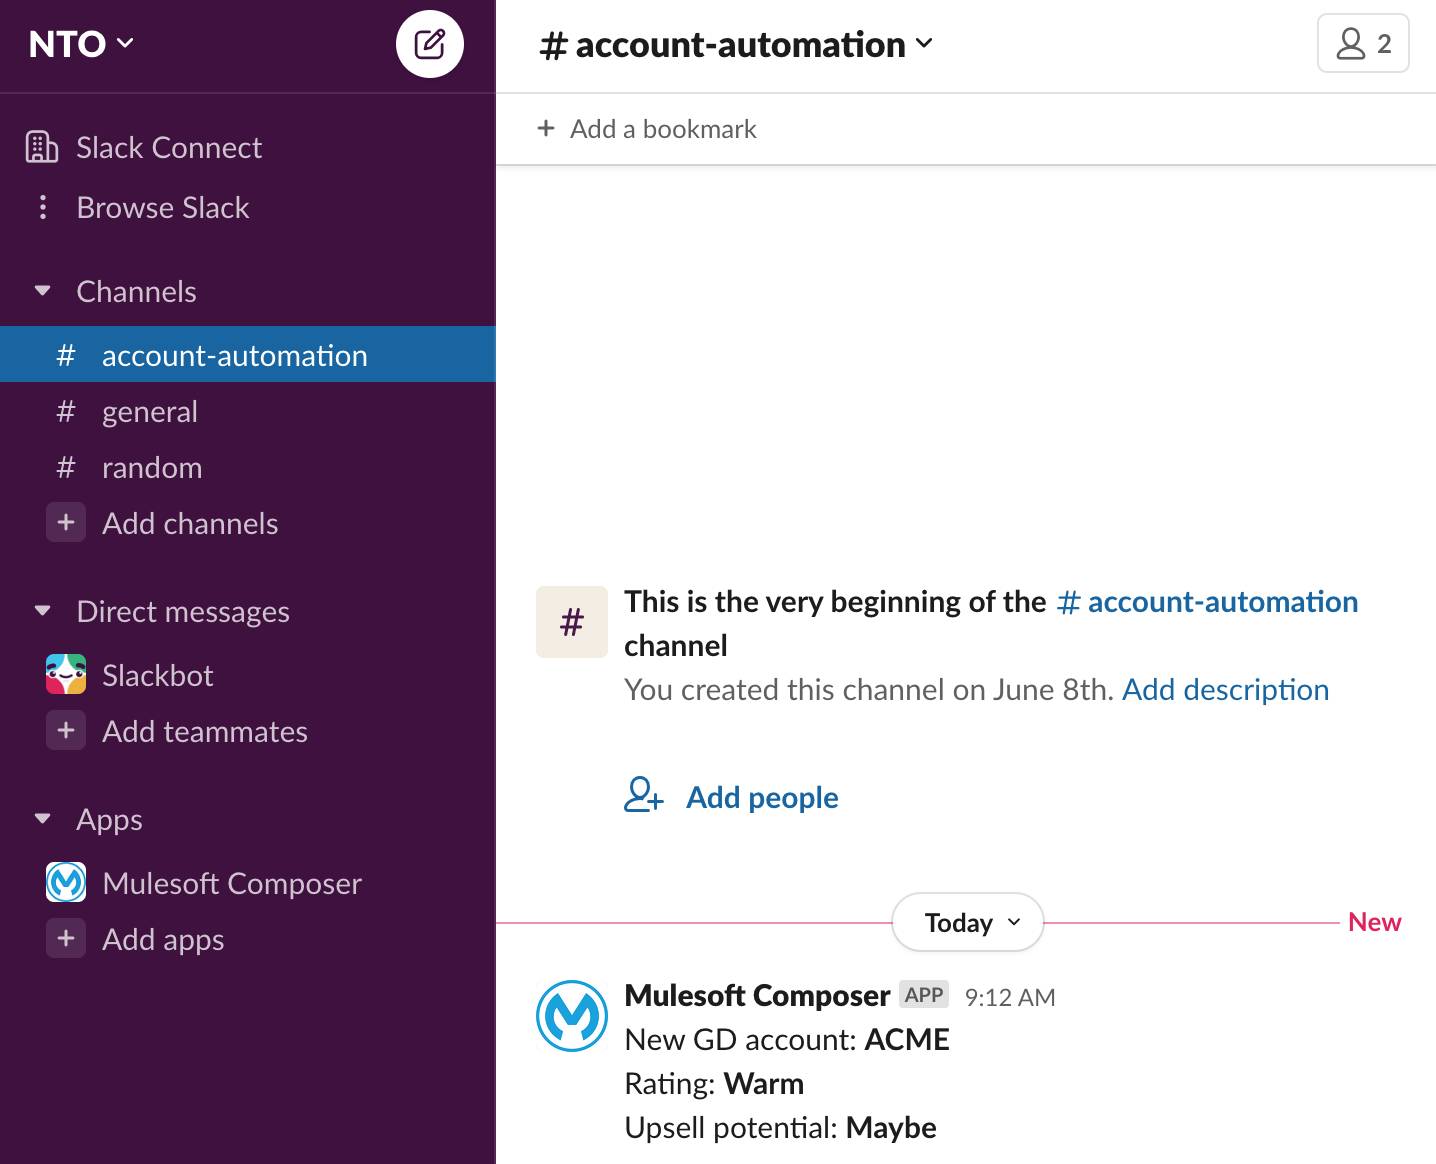Switch to the random channel
This screenshot has width=1436, height=1164.
pos(248,467)
